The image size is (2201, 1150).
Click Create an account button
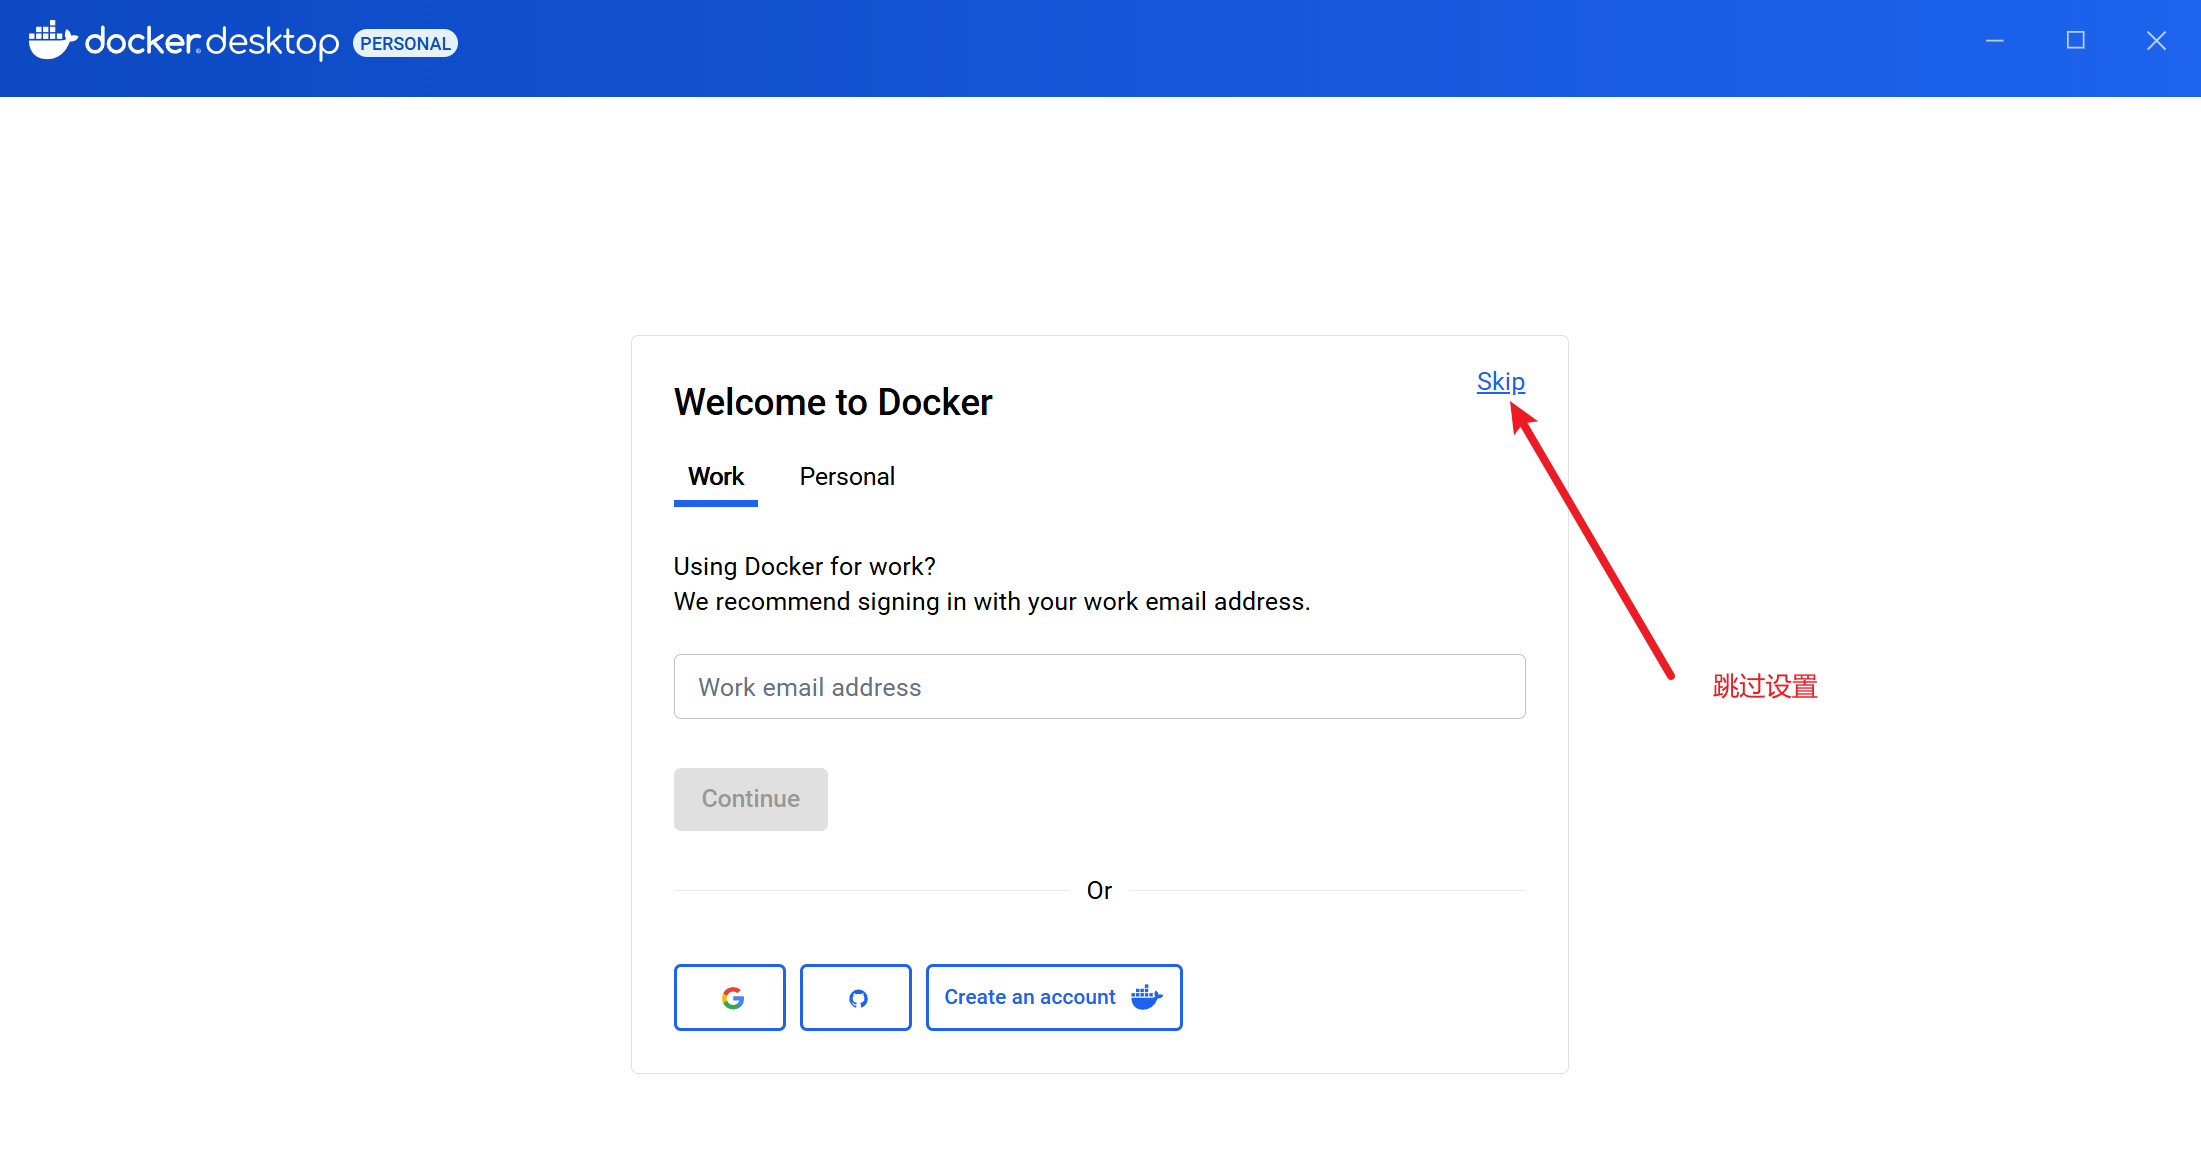pyautogui.click(x=1054, y=998)
